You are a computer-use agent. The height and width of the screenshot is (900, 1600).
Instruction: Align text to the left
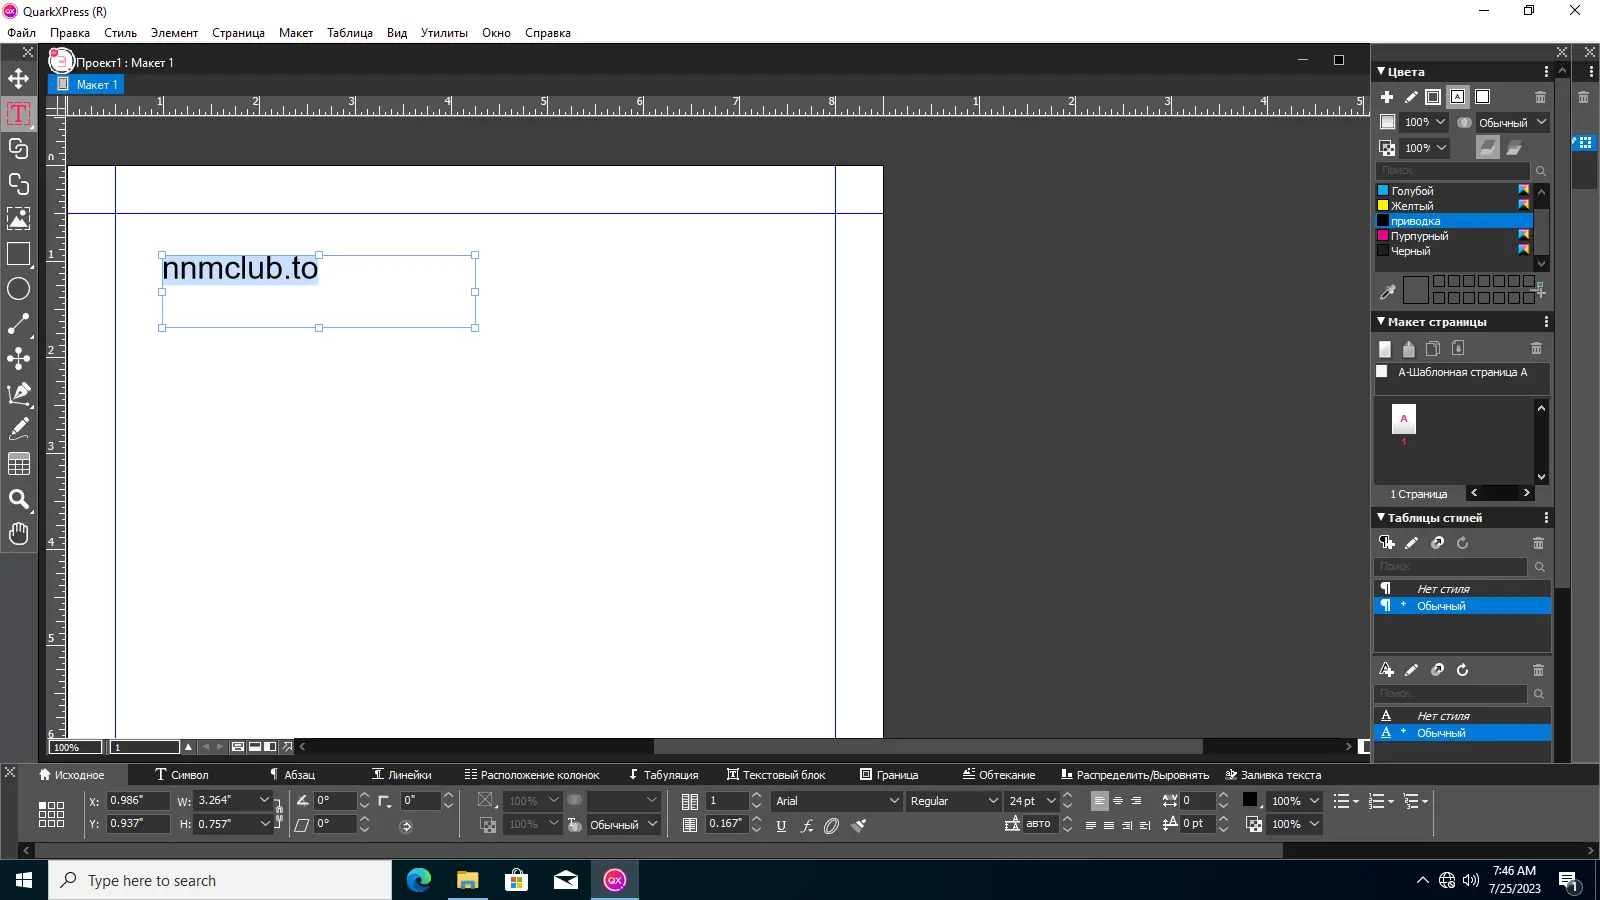tap(1099, 801)
